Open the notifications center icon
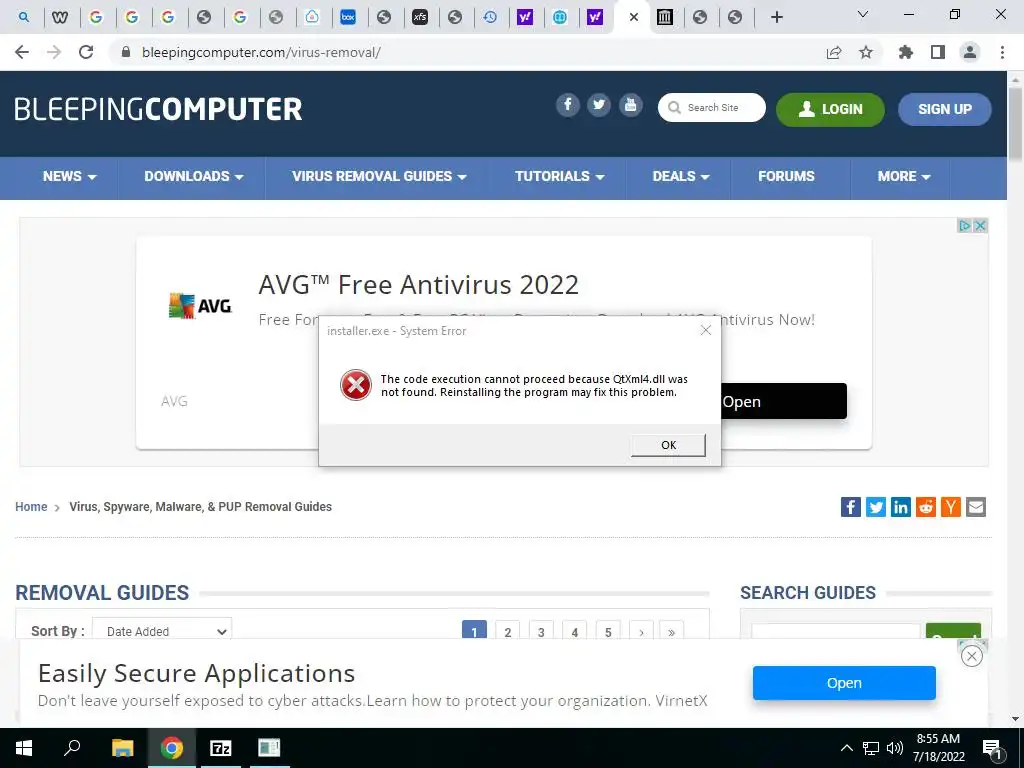1024x768 pixels. [993, 749]
